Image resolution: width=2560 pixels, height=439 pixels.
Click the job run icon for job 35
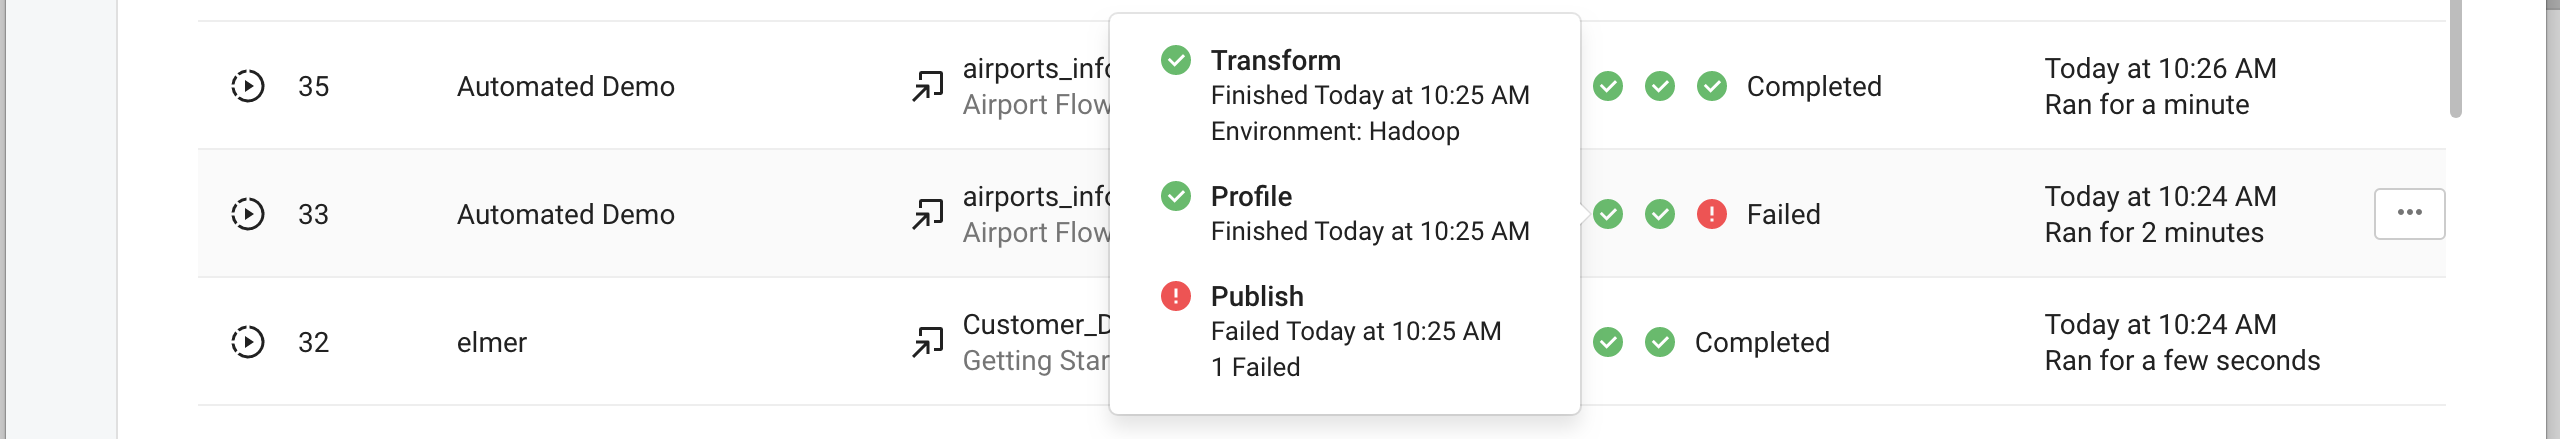click(247, 86)
